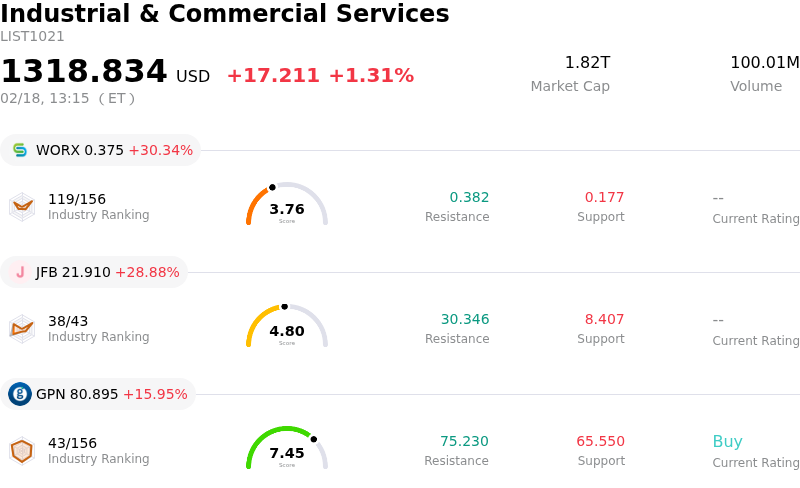Image resolution: width=800 pixels, height=488 pixels.
Task: Open the WORX 0.375 stock chip
Action: pos(100,150)
